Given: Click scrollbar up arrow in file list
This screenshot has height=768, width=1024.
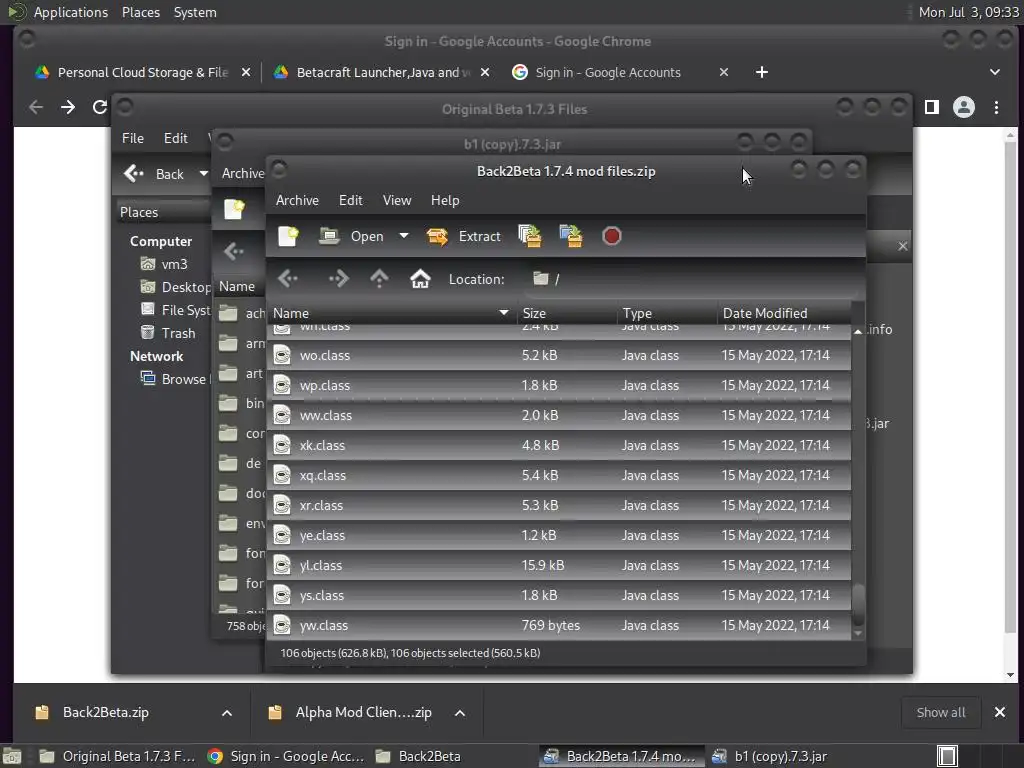Looking at the screenshot, I should point(857,332).
